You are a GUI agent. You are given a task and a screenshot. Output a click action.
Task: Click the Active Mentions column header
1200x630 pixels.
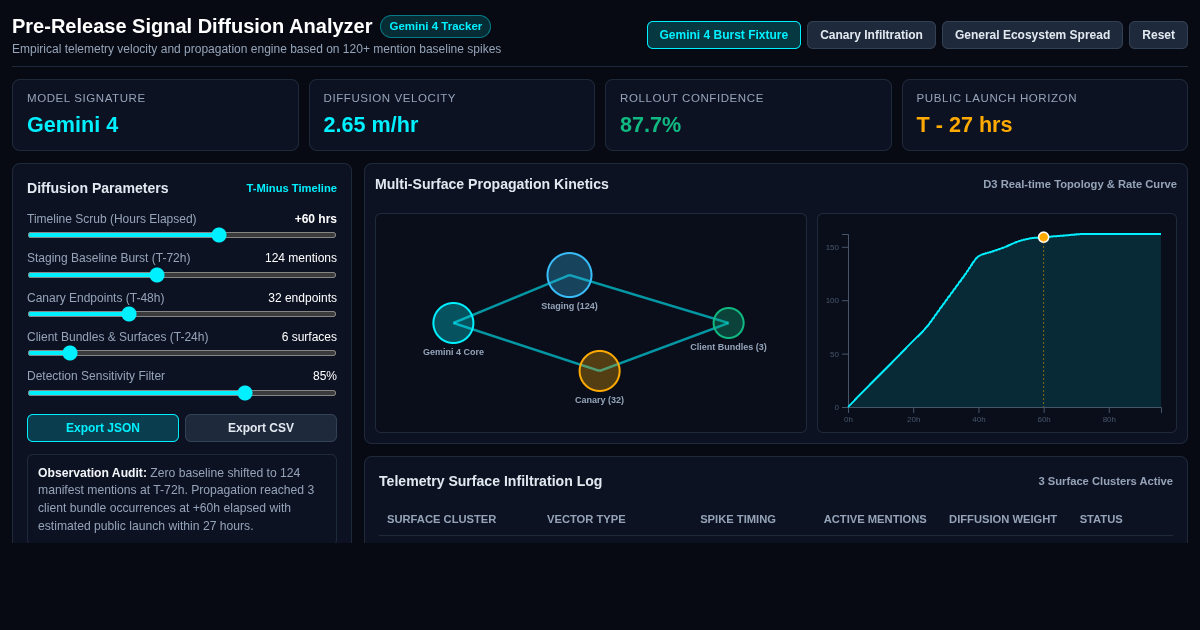click(x=875, y=519)
